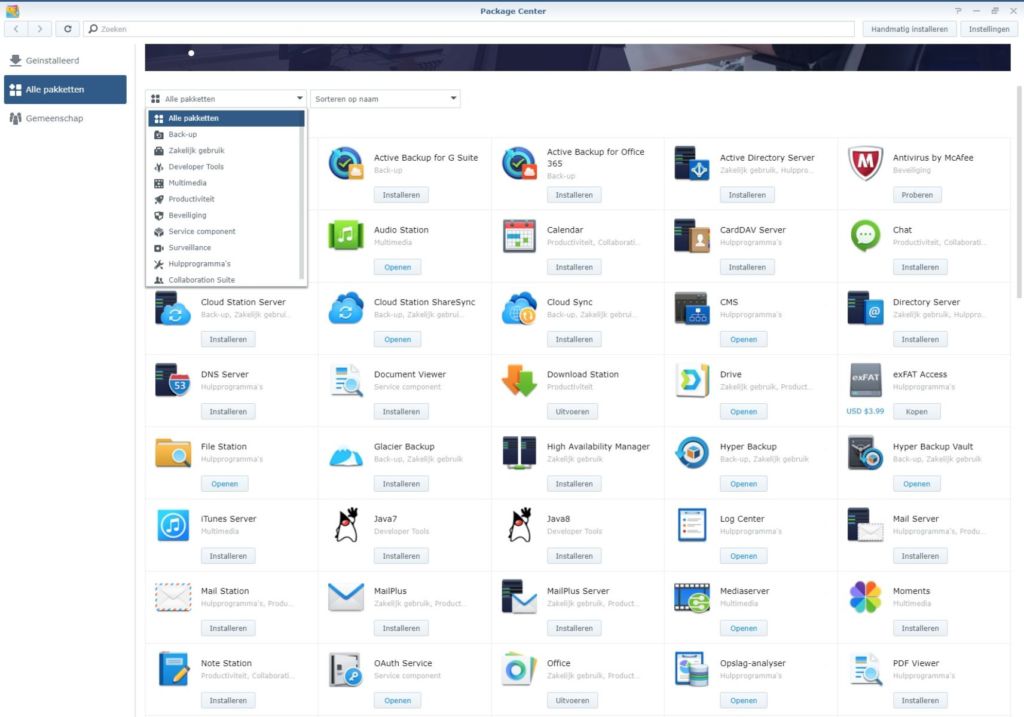1024x717 pixels.
Task: Choose Service component category
Action: (x=226, y=232)
